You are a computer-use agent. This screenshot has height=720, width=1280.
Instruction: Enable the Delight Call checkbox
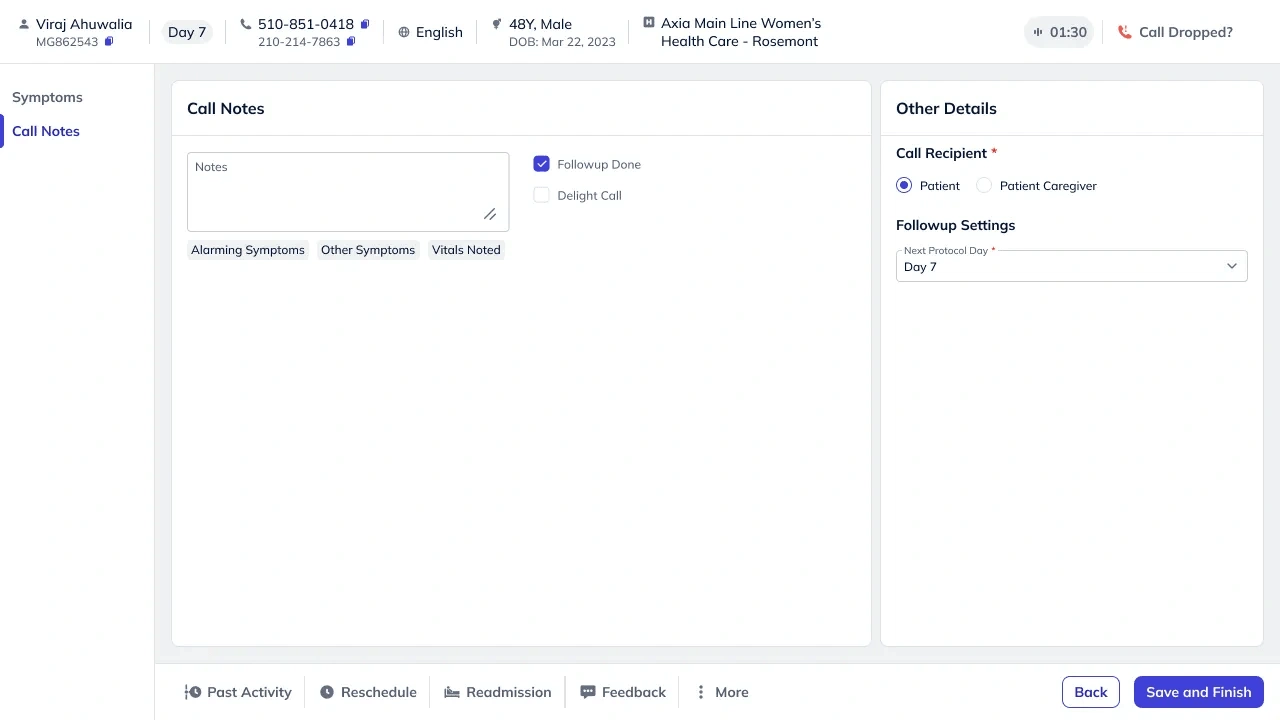pyautogui.click(x=542, y=195)
